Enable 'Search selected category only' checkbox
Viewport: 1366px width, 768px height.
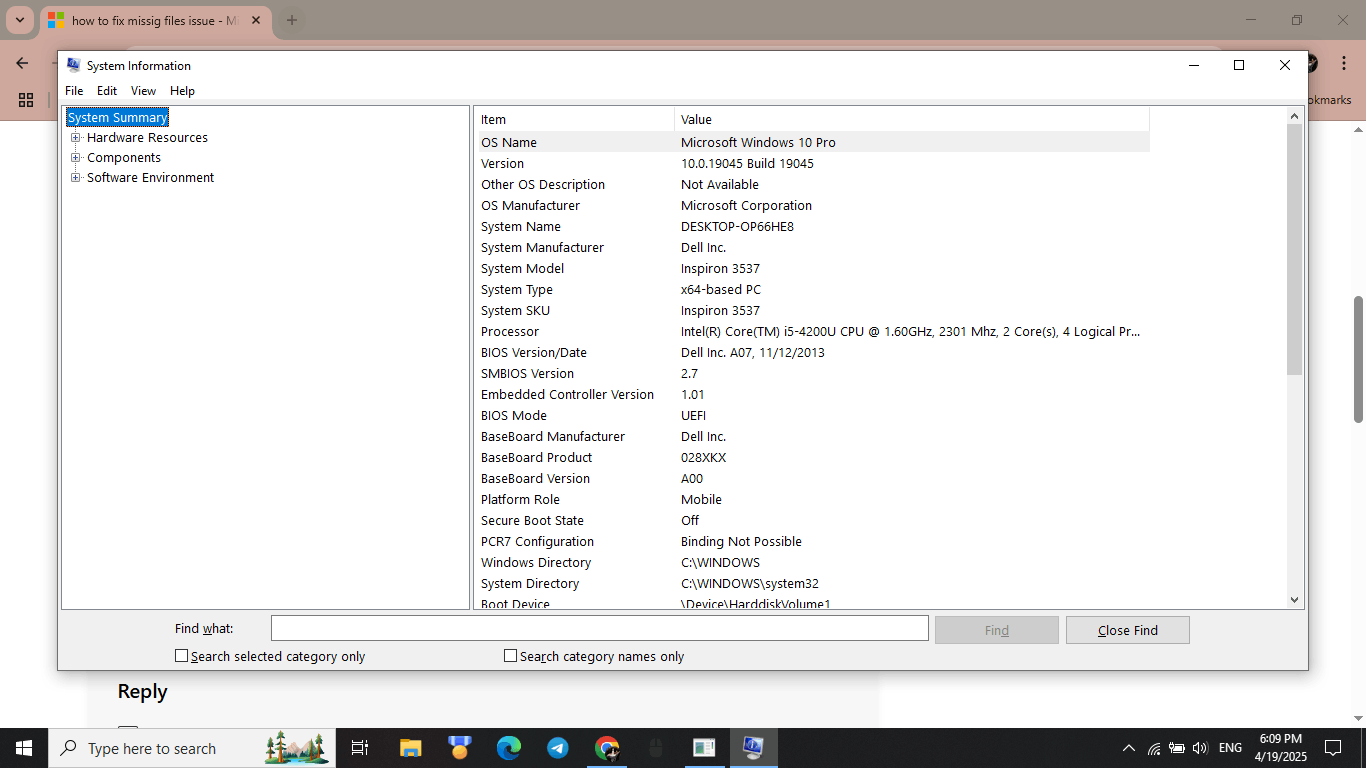tap(181, 656)
